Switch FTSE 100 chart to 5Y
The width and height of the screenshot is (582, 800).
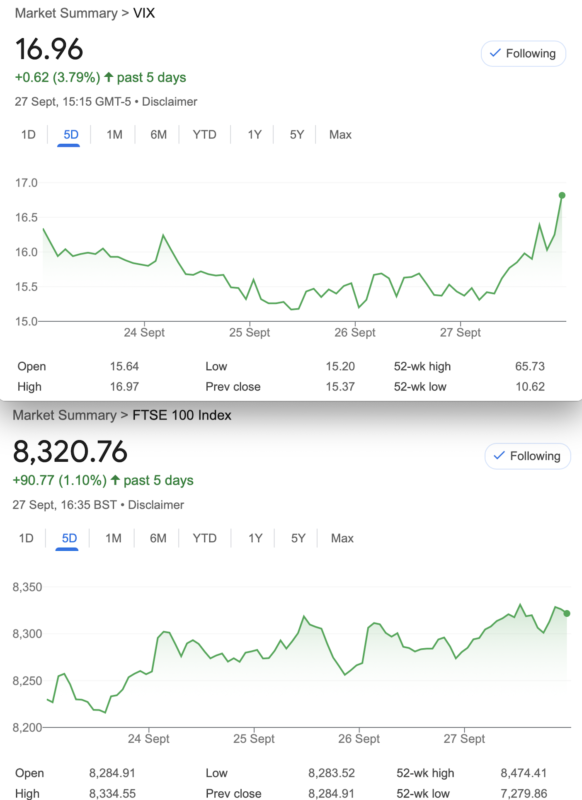point(298,538)
